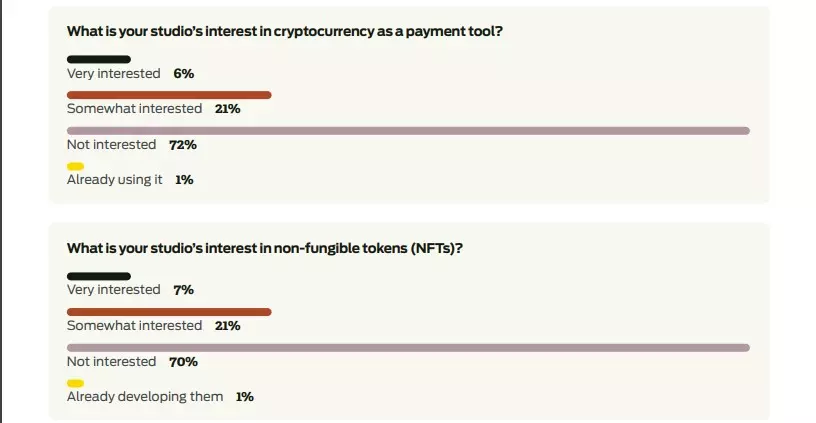Viewport: 816px width, 423px height.
Task: Click the 21% value in the NFT chart
Action: 227,326
